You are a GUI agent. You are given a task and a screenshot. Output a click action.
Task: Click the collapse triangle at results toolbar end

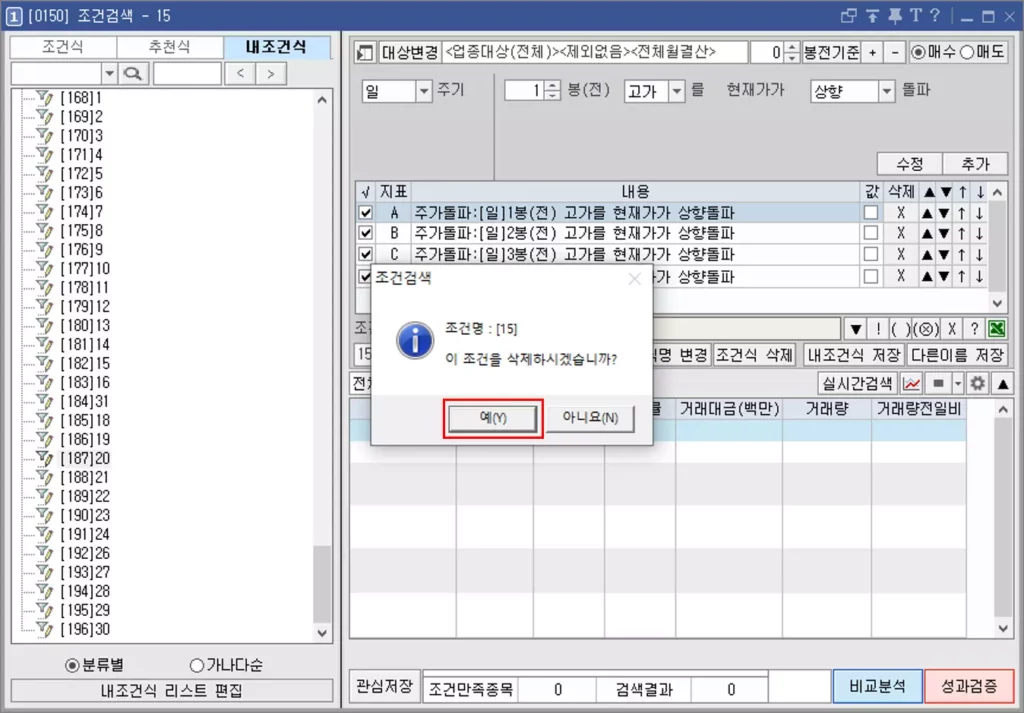pyautogui.click(x=1002, y=383)
